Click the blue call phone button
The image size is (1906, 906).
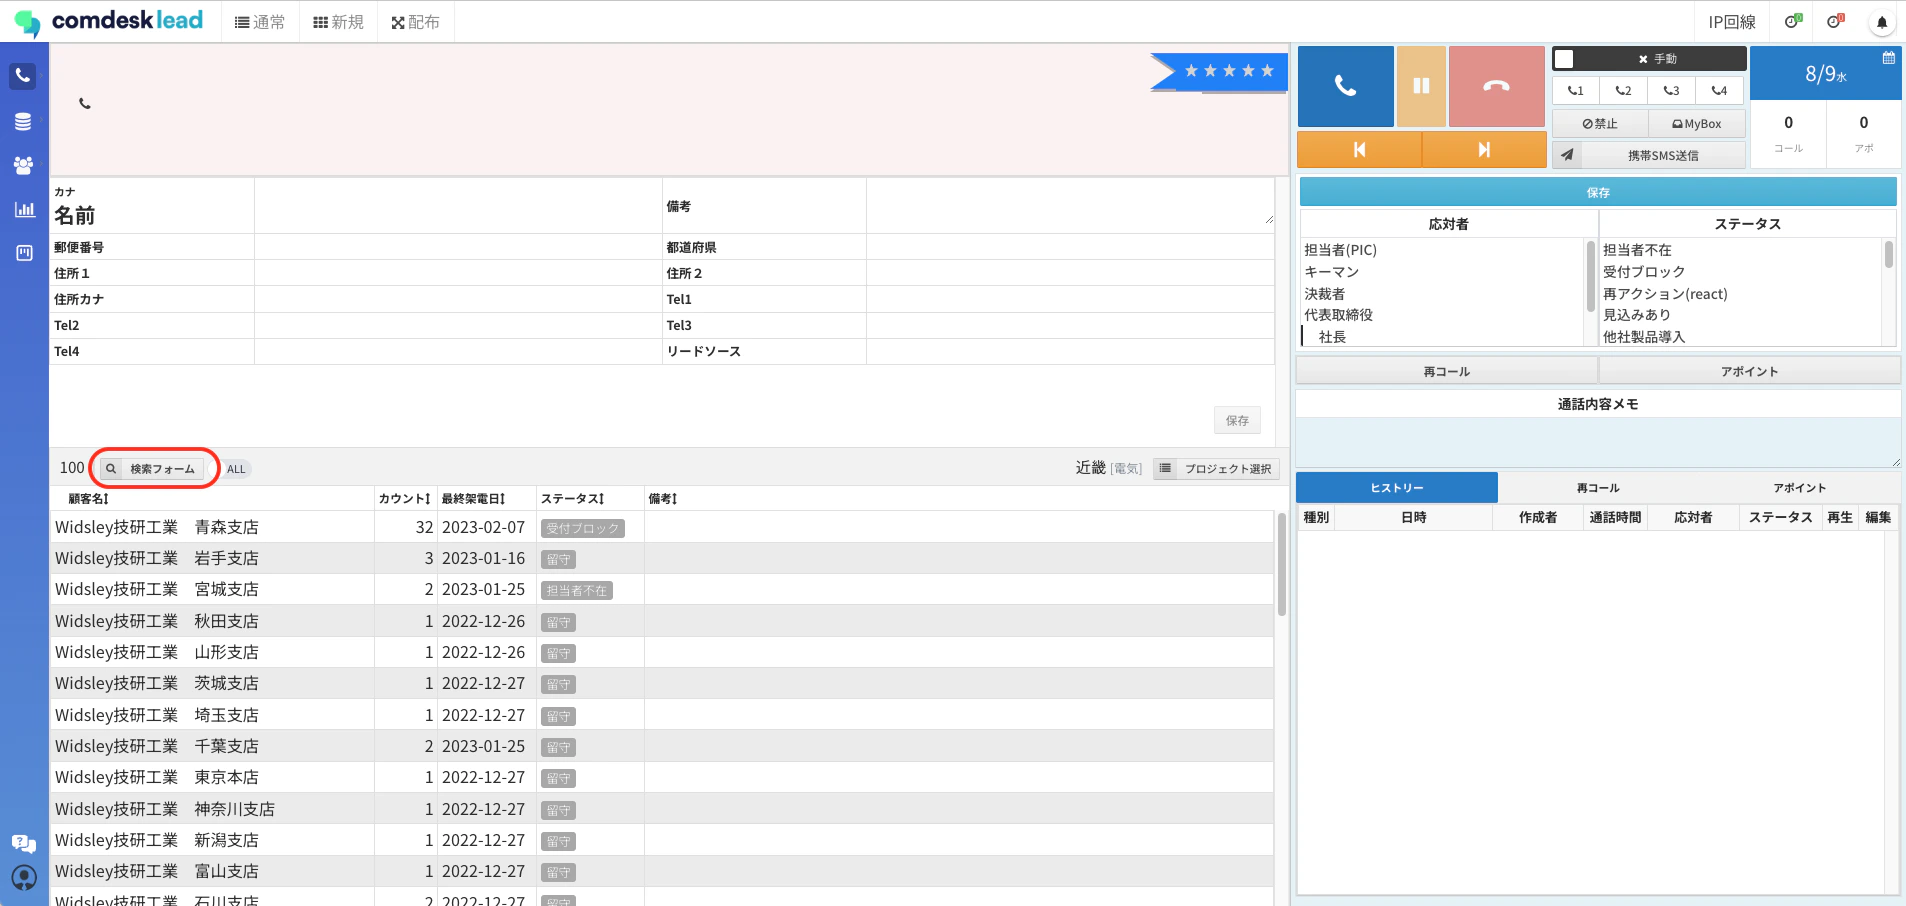pos(1345,86)
